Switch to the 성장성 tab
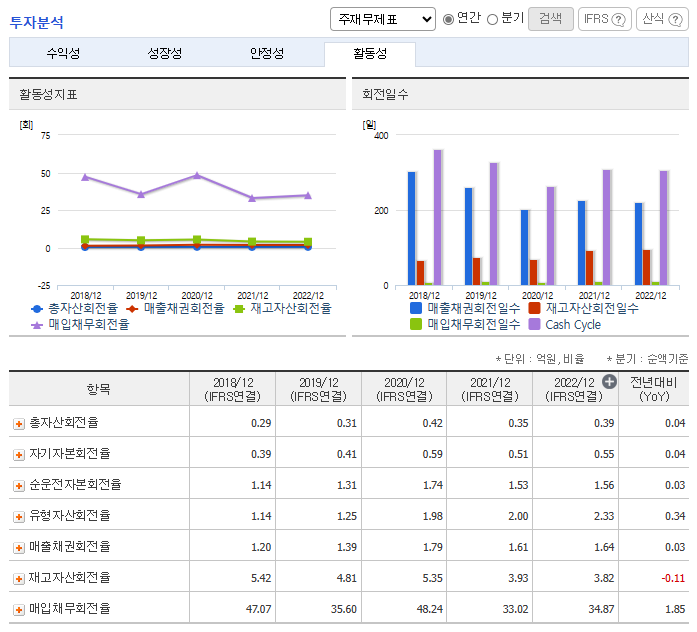Screen dimensions: 697x632 coord(164,53)
